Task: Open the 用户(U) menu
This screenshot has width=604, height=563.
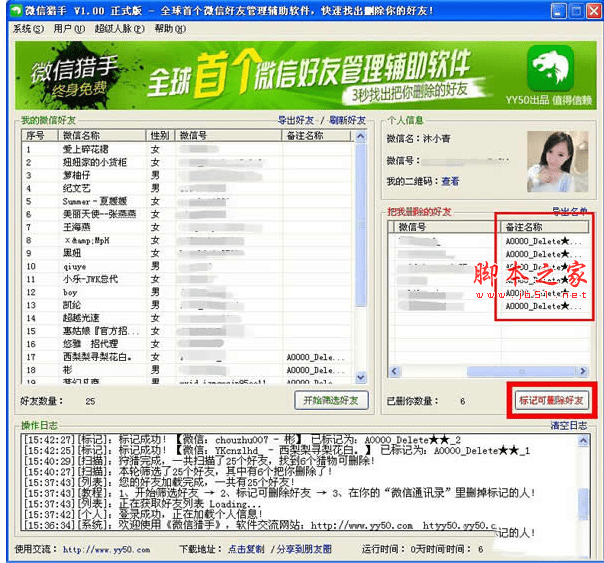Action: 69,29
